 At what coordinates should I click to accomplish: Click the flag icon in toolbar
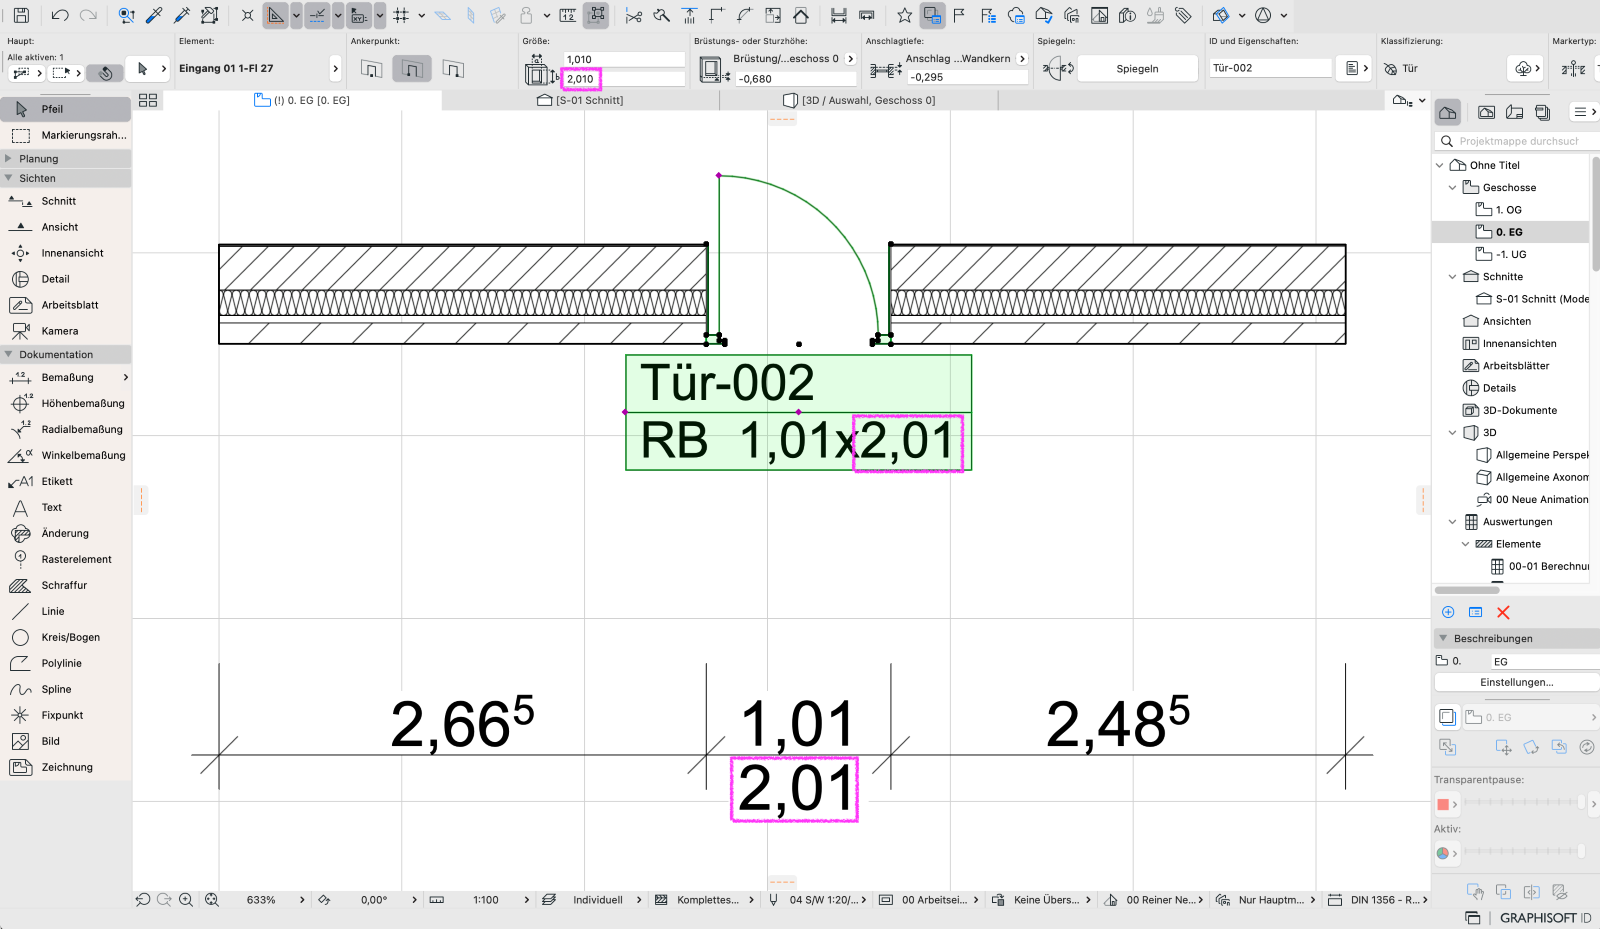(959, 15)
